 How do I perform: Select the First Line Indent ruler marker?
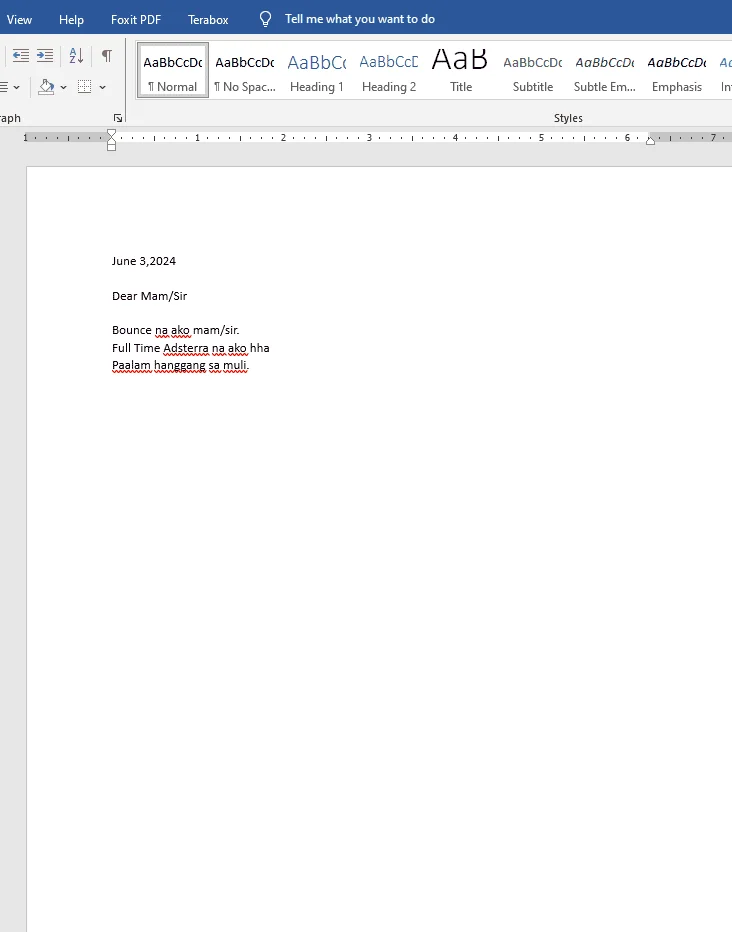[111, 133]
